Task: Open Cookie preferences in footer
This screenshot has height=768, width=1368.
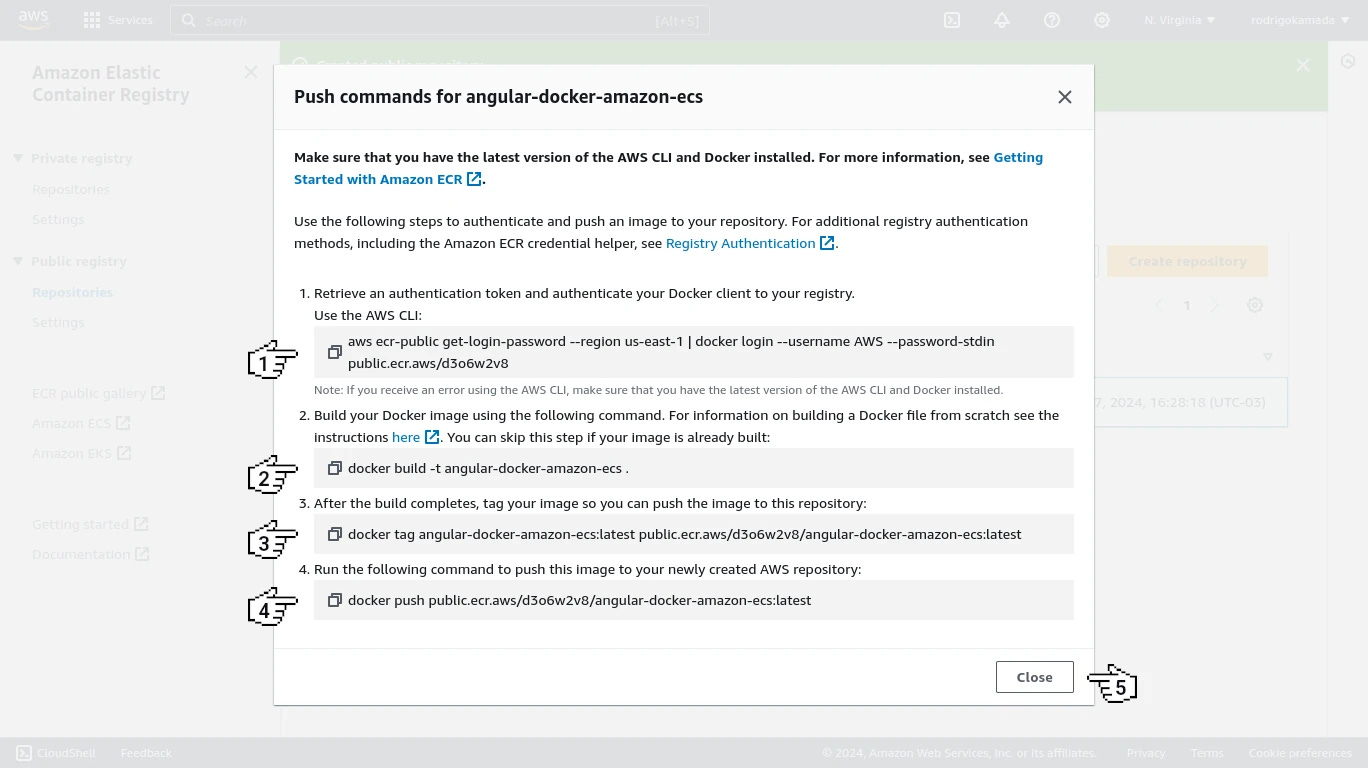Action: click(x=1300, y=753)
